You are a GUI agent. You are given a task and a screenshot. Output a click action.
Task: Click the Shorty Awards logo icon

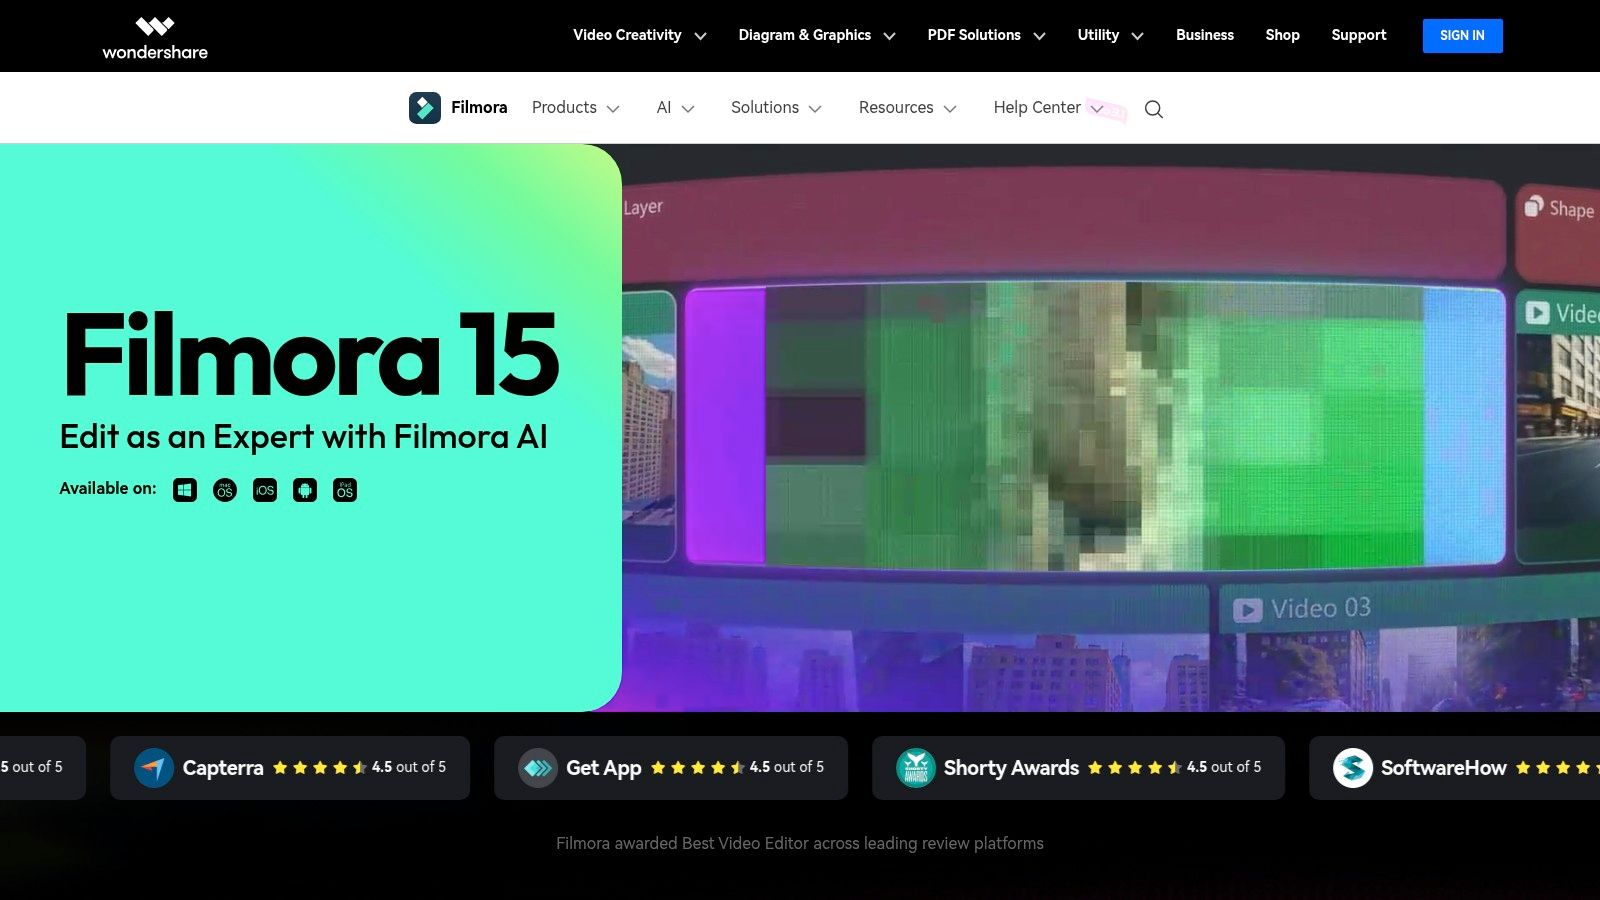[x=916, y=768]
